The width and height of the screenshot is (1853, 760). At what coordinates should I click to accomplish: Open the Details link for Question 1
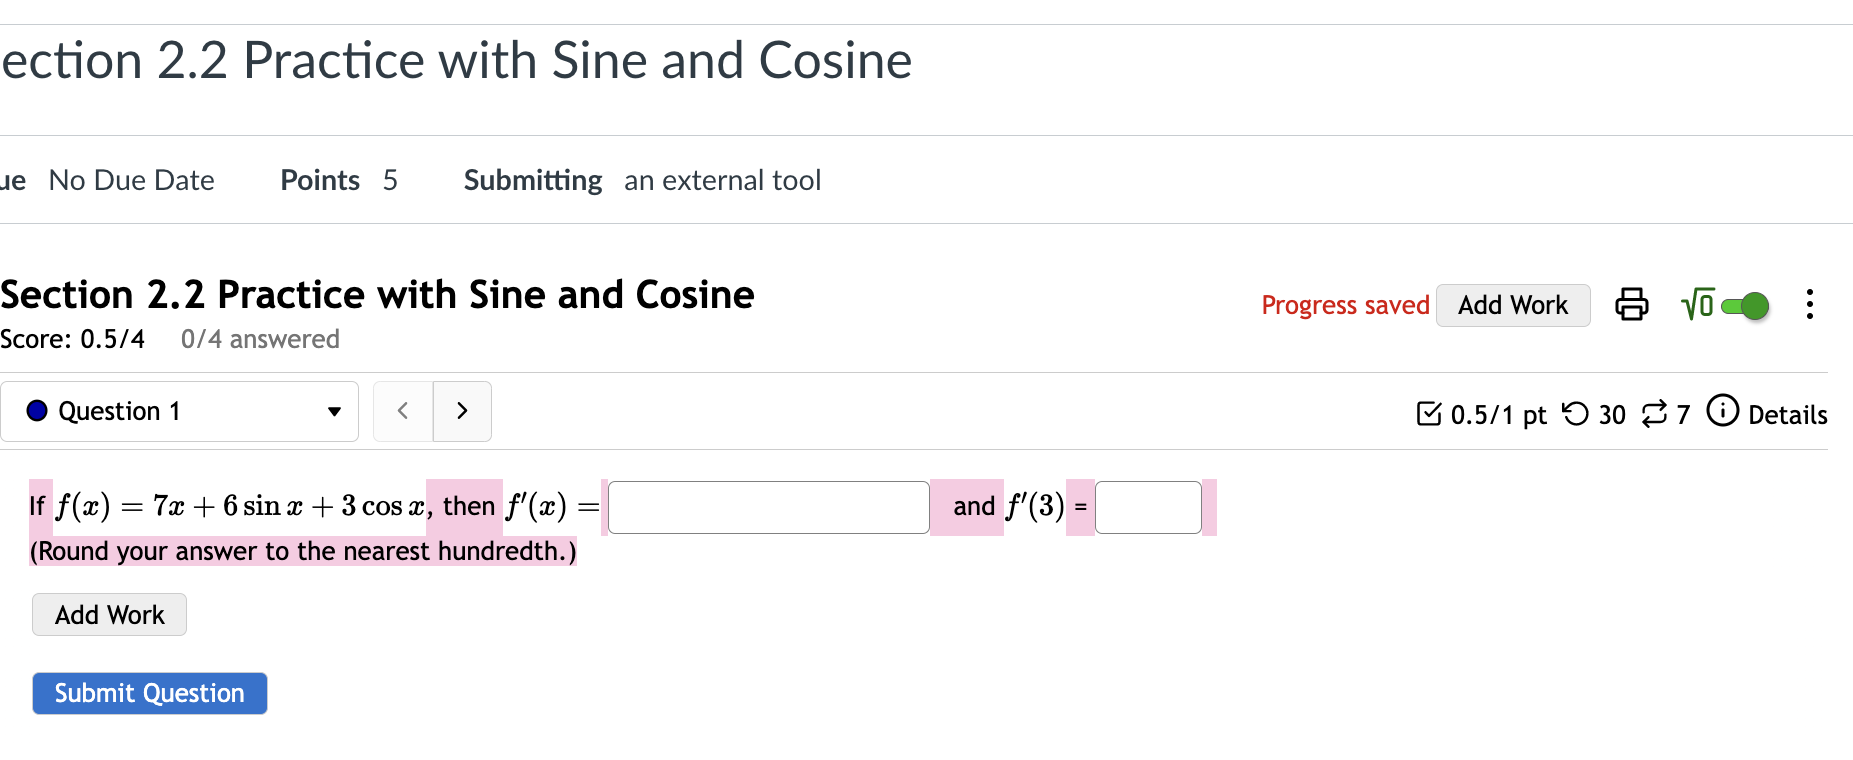click(x=1788, y=414)
